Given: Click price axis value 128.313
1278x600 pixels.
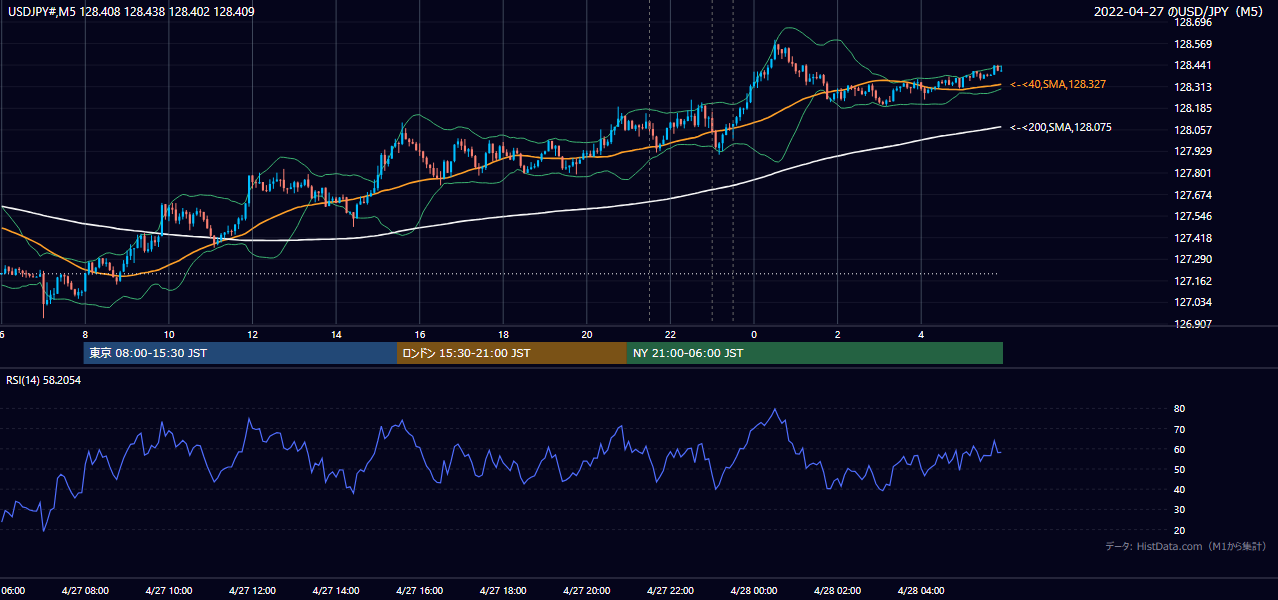Looking at the screenshot, I should point(1192,87).
